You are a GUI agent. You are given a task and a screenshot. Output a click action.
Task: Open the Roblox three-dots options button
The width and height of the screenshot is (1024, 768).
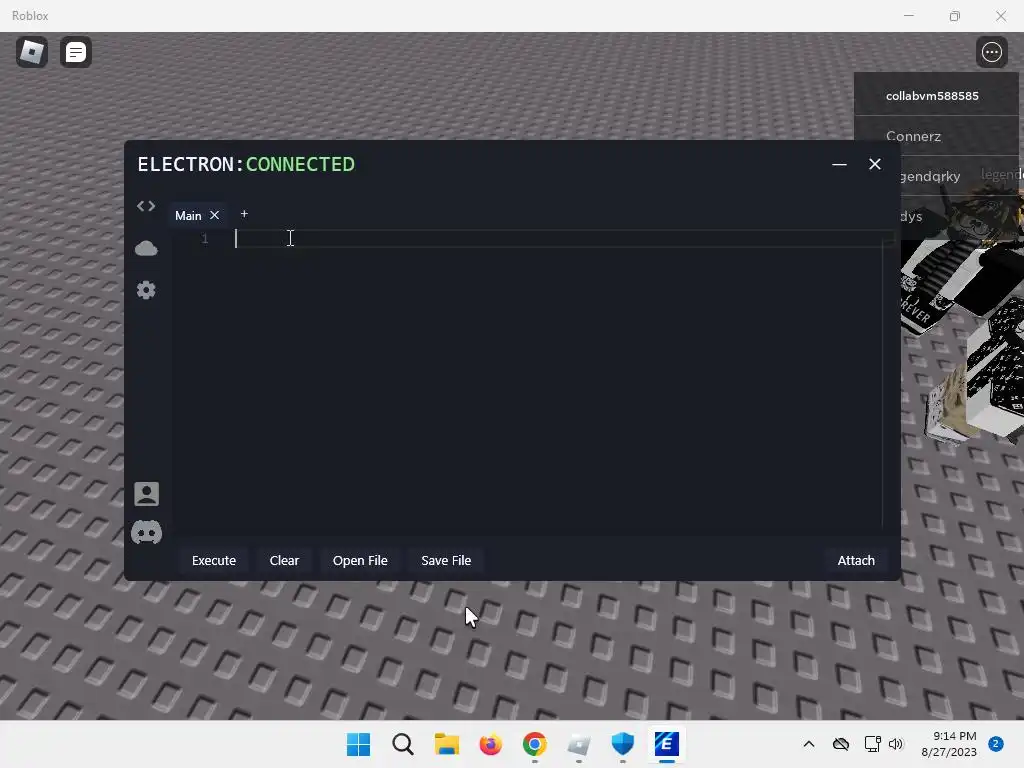(991, 52)
